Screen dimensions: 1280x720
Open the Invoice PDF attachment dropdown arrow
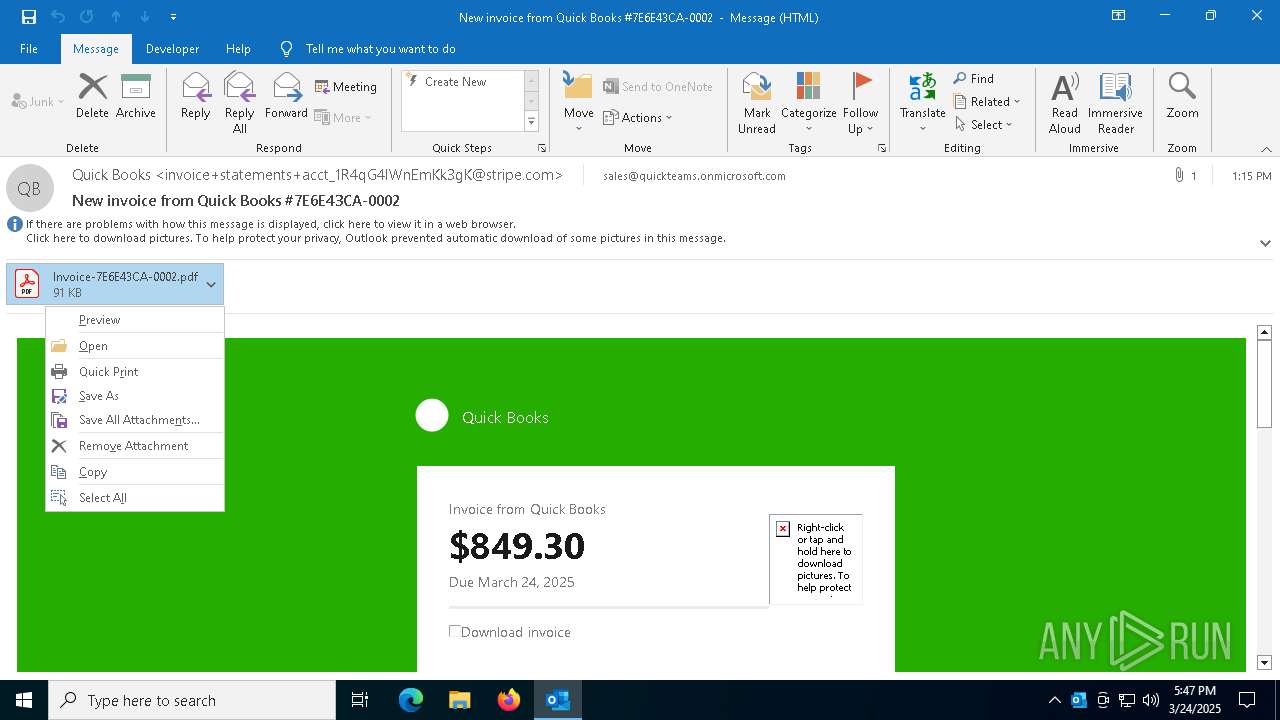click(x=211, y=285)
